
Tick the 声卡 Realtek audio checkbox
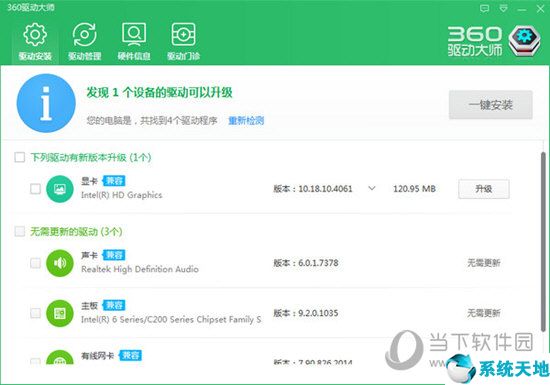[x=35, y=263]
